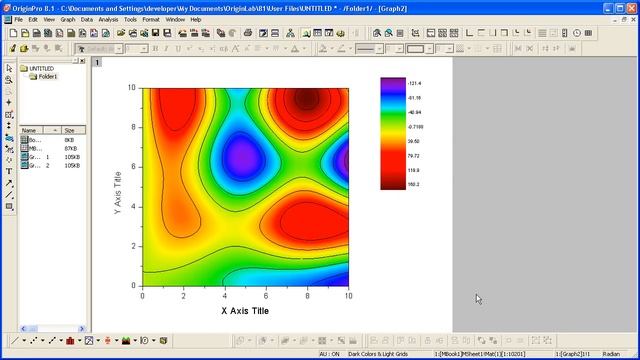Click the Add Bottom-X Left-Y layer icon

coord(469,33)
